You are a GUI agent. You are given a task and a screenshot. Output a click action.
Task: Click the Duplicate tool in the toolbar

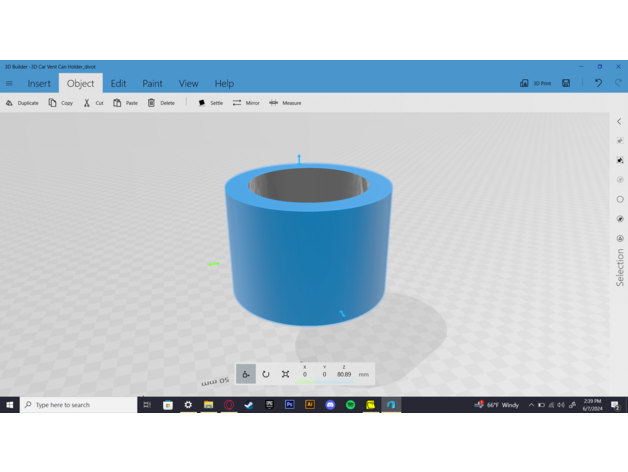point(22,103)
